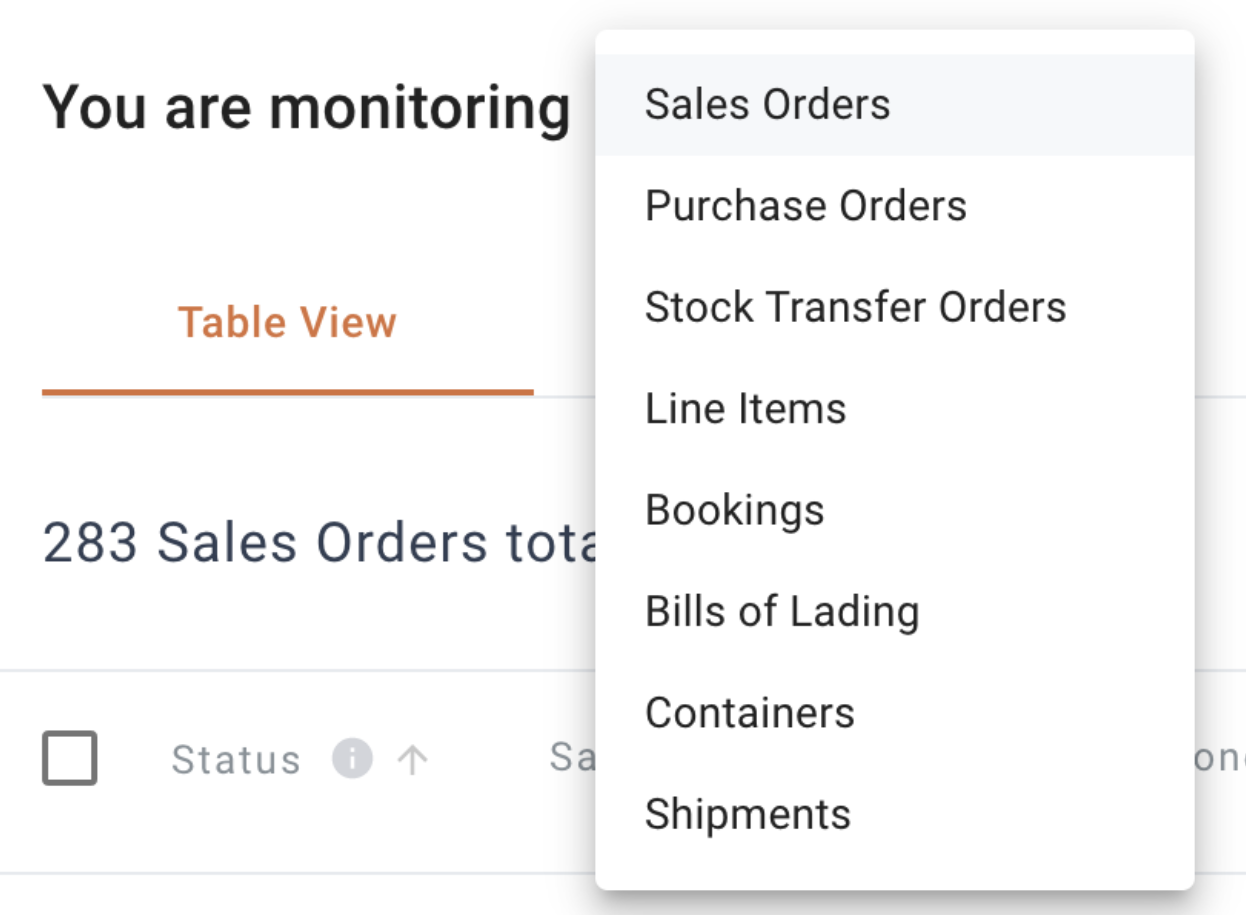This screenshot has width=1246, height=915.
Task: Click the cut-off column header at right edge
Action: pos(1220,758)
